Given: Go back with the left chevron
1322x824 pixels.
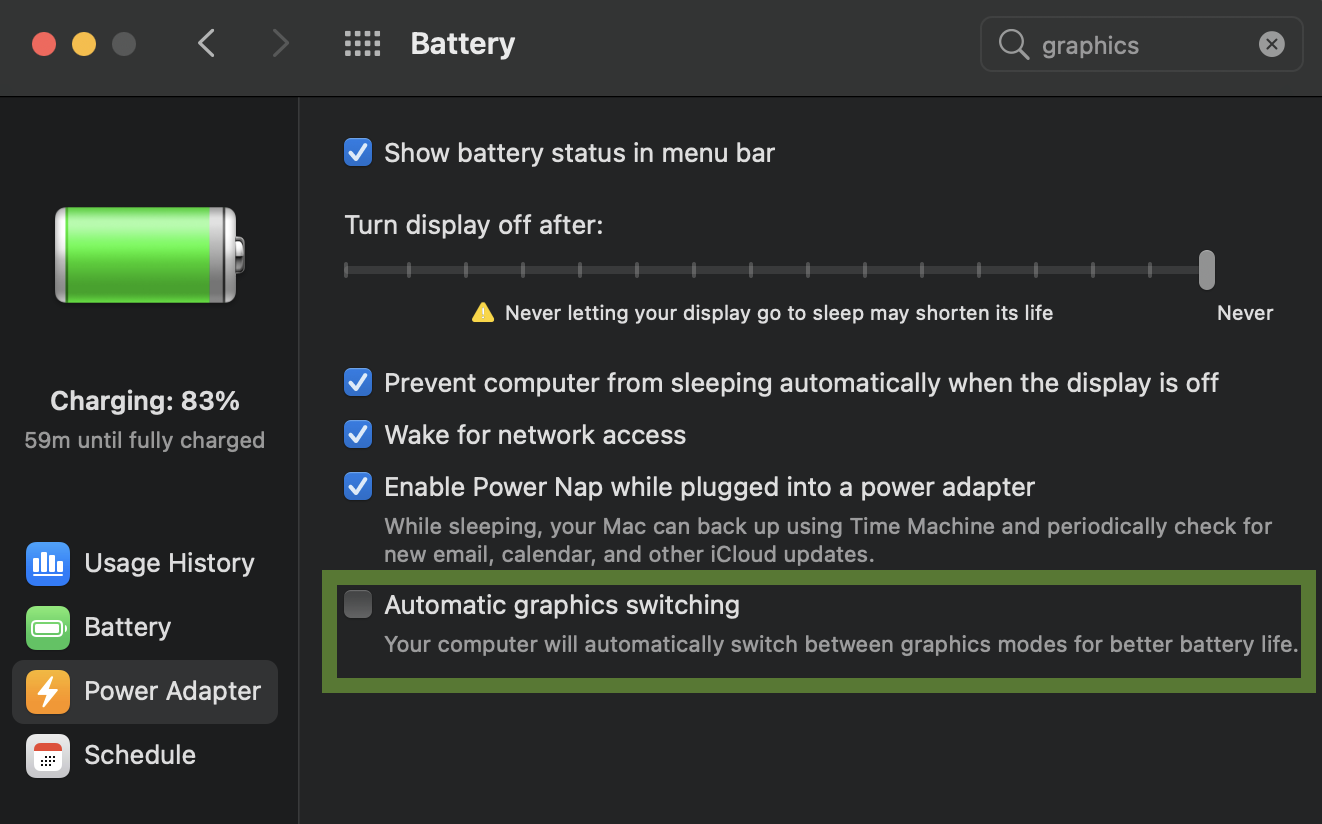Looking at the screenshot, I should pyautogui.click(x=207, y=44).
